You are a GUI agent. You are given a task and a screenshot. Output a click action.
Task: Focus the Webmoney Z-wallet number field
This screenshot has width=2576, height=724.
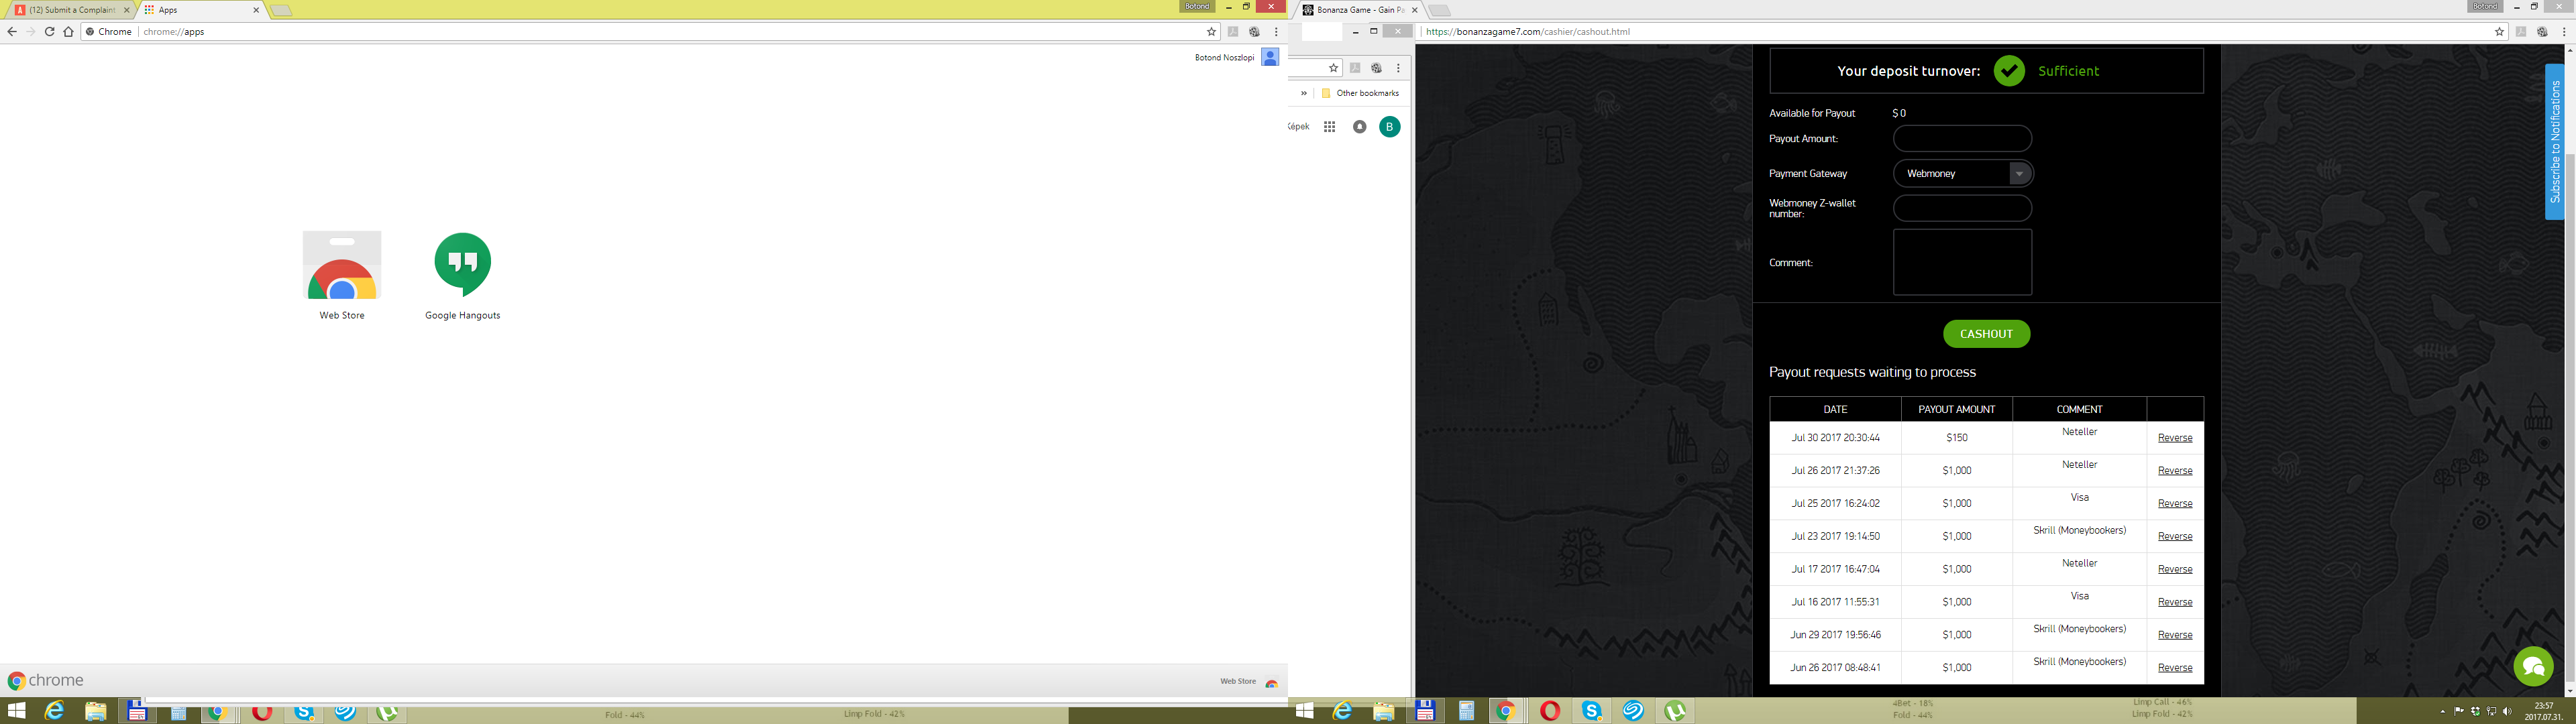1962,208
